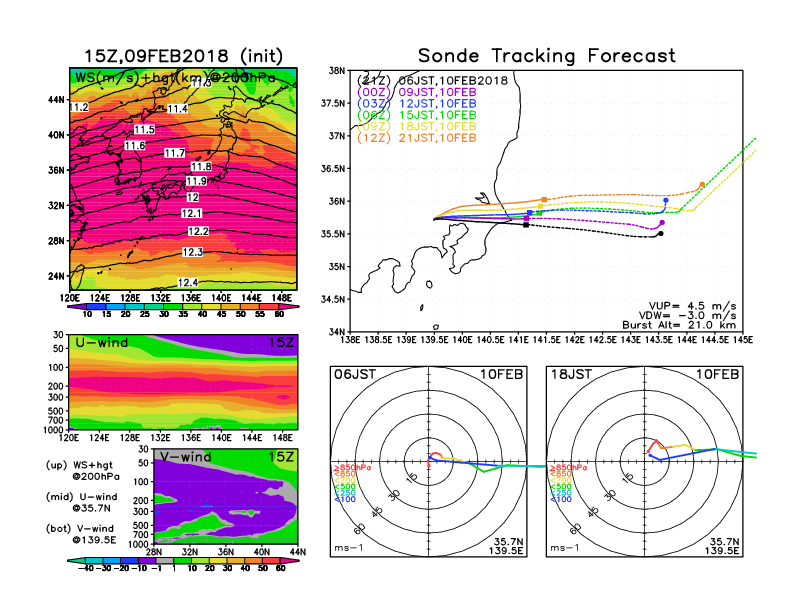
Task: Click the '60' ring label in 18JST hodograph
Action: tap(575, 529)
